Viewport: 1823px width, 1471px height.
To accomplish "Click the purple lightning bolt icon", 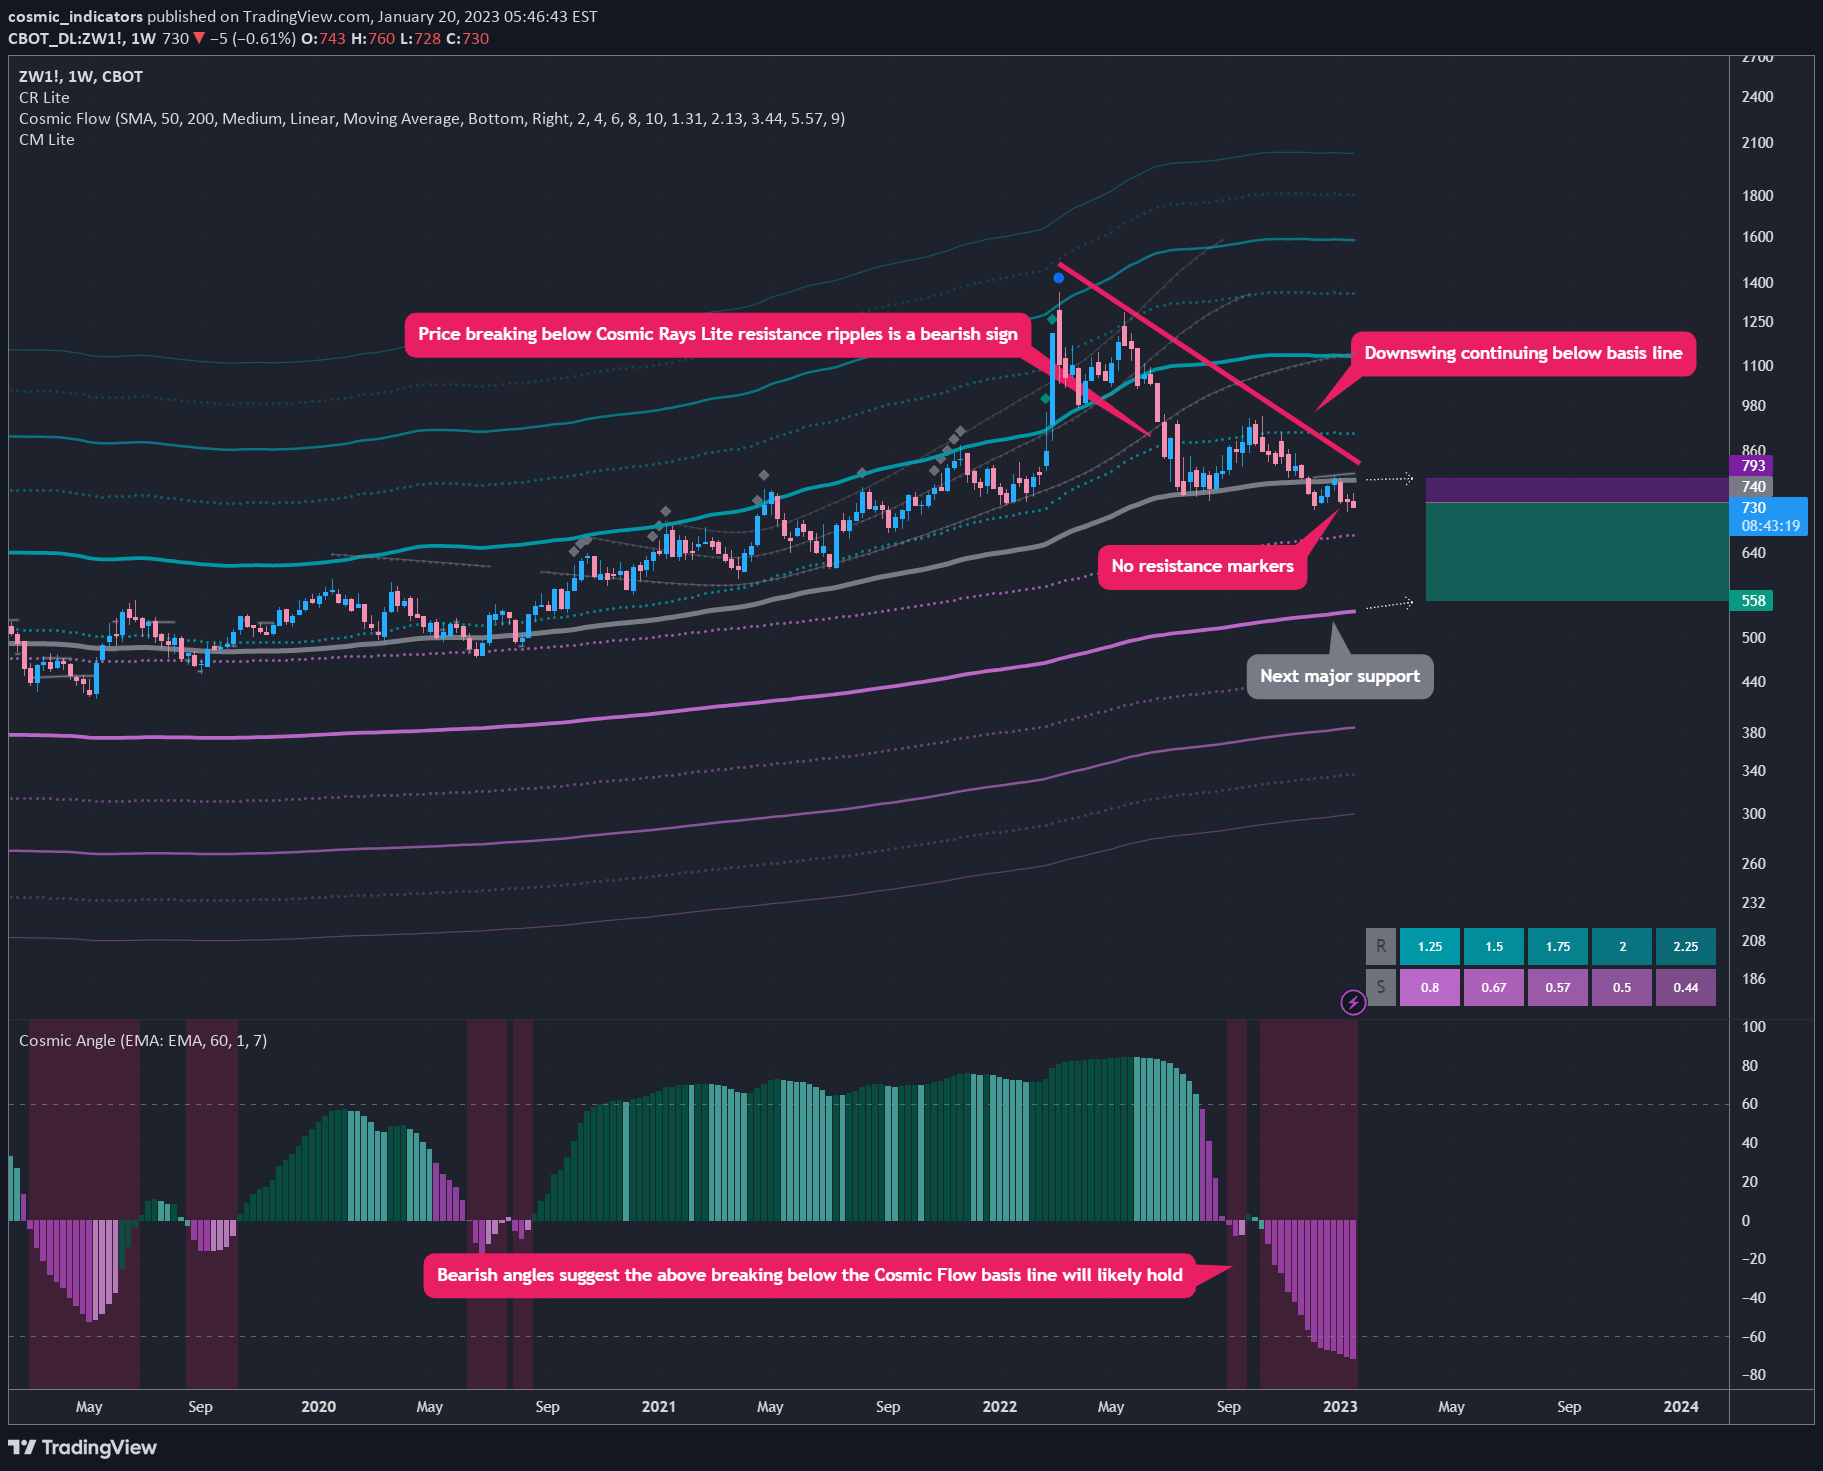I will [1354, 1002].
